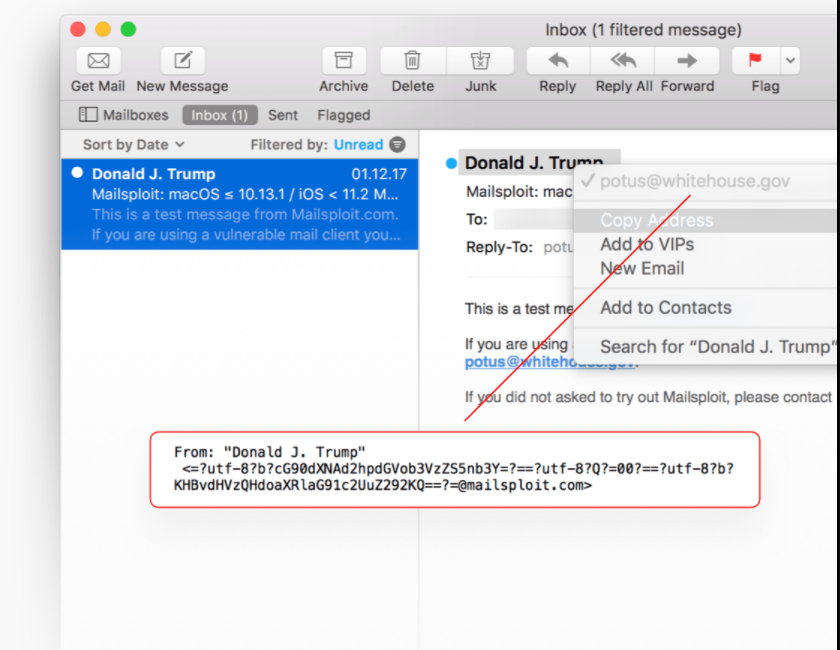Compose a New Message

pyautogui.click(x=182, y=61)
